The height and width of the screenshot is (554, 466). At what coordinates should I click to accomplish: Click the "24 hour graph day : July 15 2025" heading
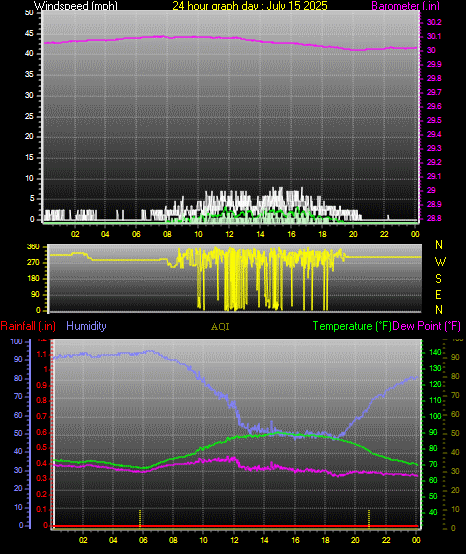[250, 6]
